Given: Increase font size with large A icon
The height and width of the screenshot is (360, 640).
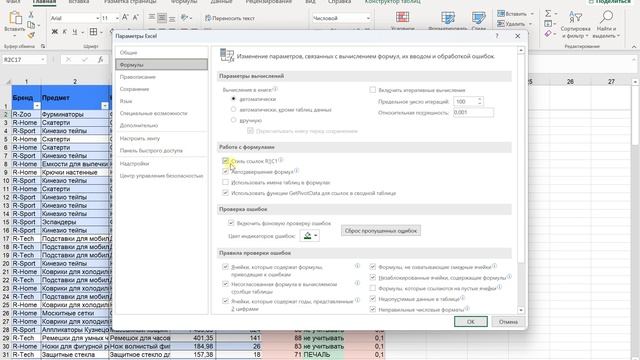Looking at the screenshot, I should tap(125, 18).
